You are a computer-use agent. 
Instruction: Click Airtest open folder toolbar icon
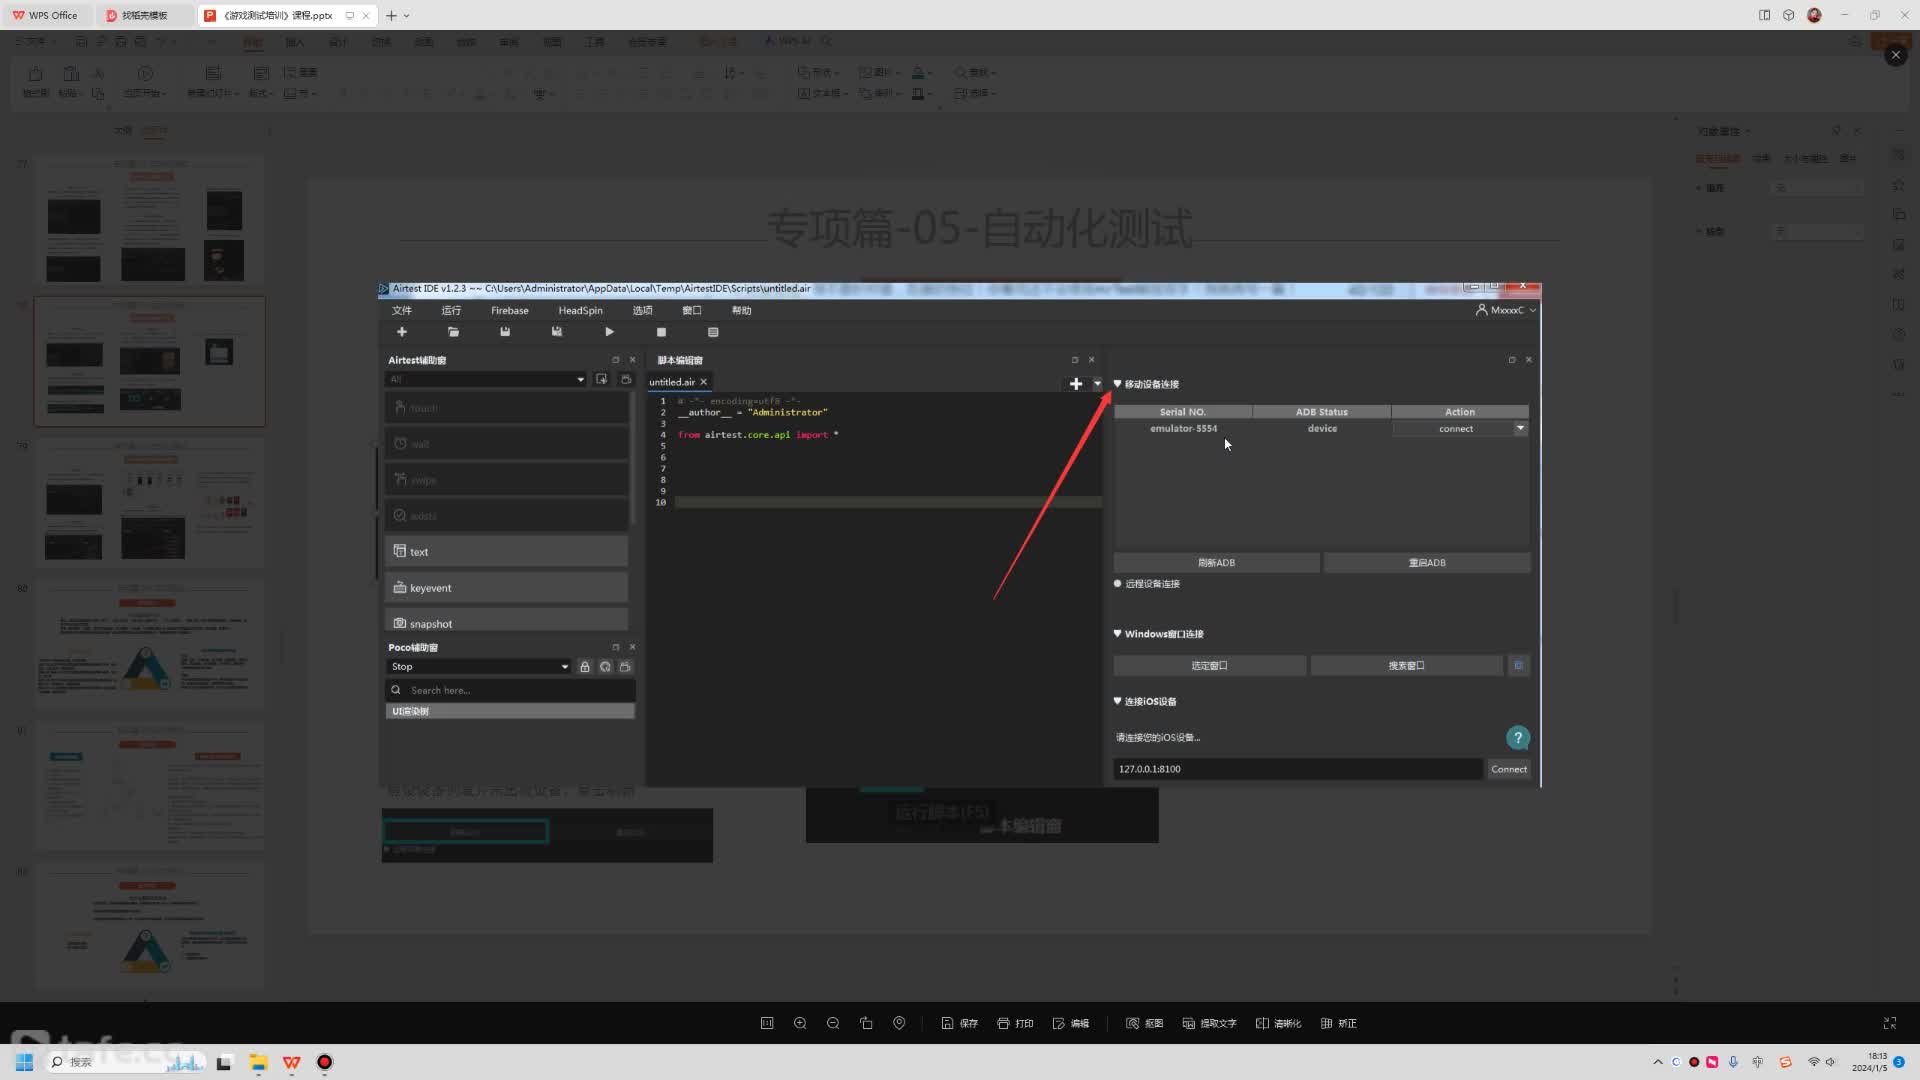[x=453, y=332]
